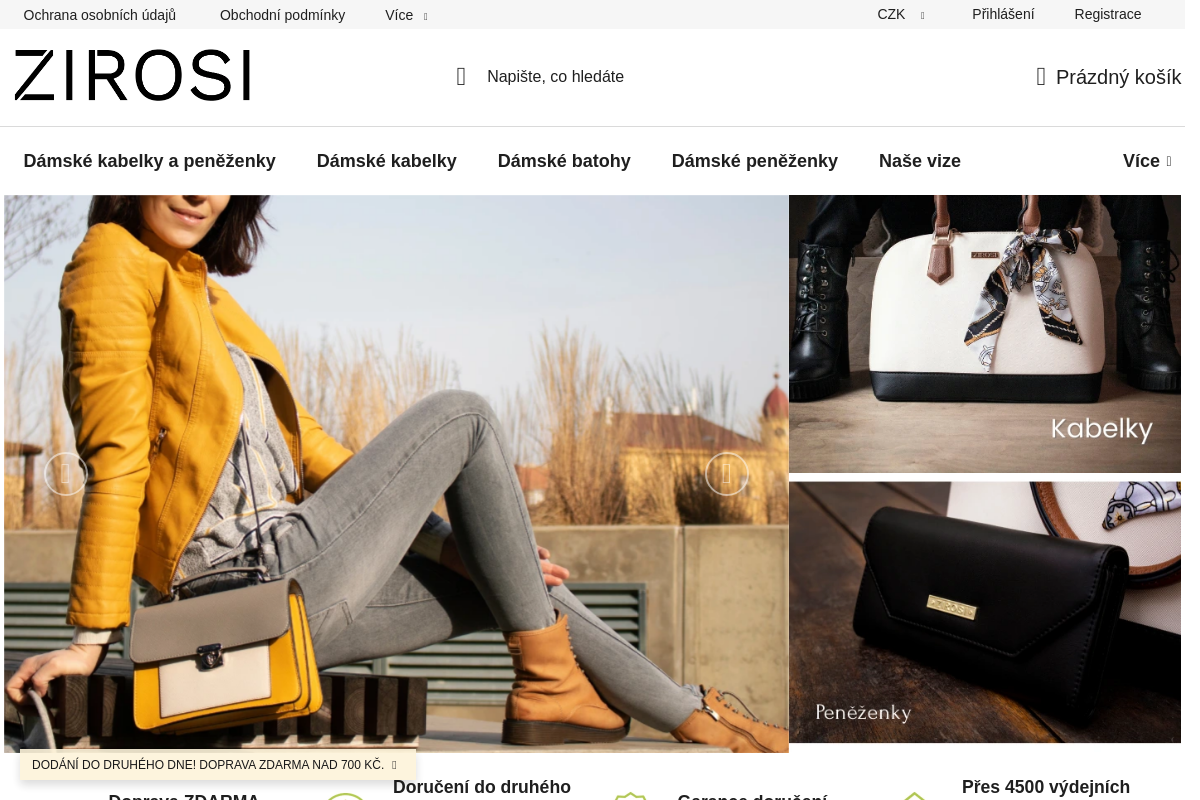
Task: Close the free delivery notification bar
Action: 394,765
